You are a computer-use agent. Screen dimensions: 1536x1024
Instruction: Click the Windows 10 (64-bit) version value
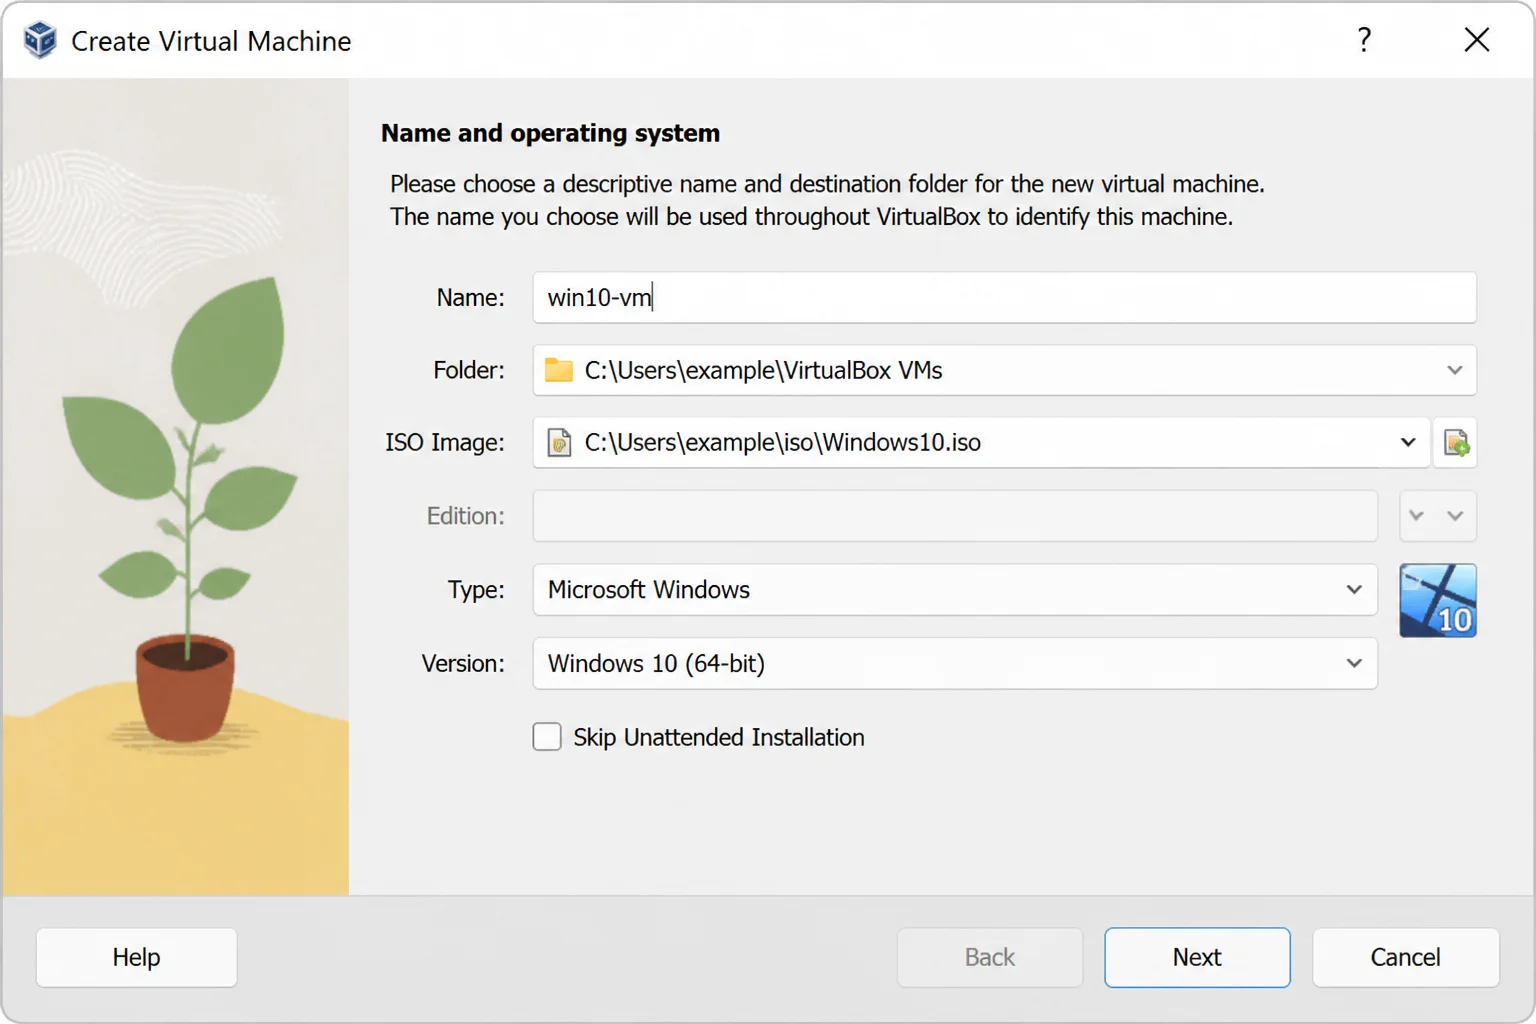pos(656,663)
